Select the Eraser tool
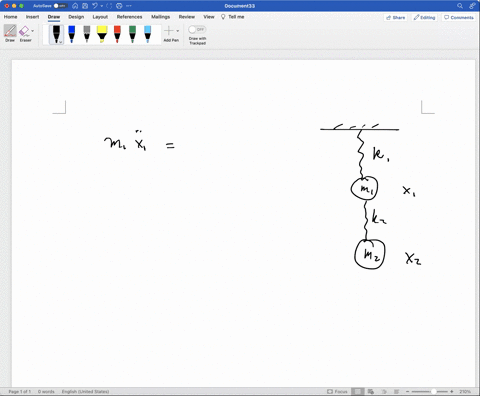The width and height of the screenshot is (480, 396). 24,33
